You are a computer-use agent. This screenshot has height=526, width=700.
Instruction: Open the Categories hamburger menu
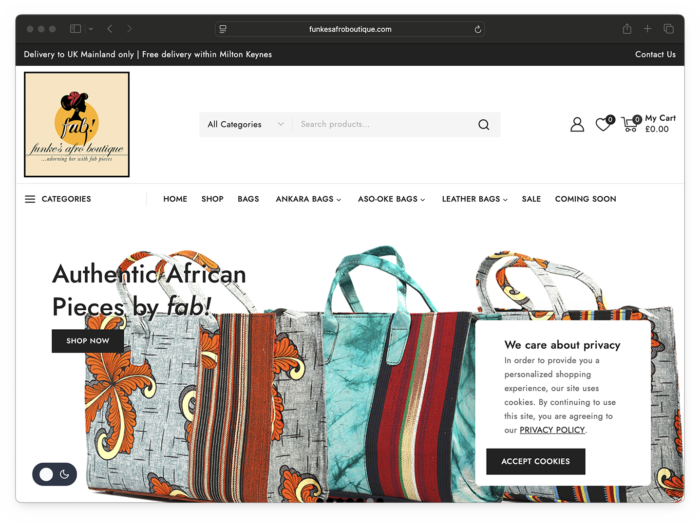pos(58,199)
